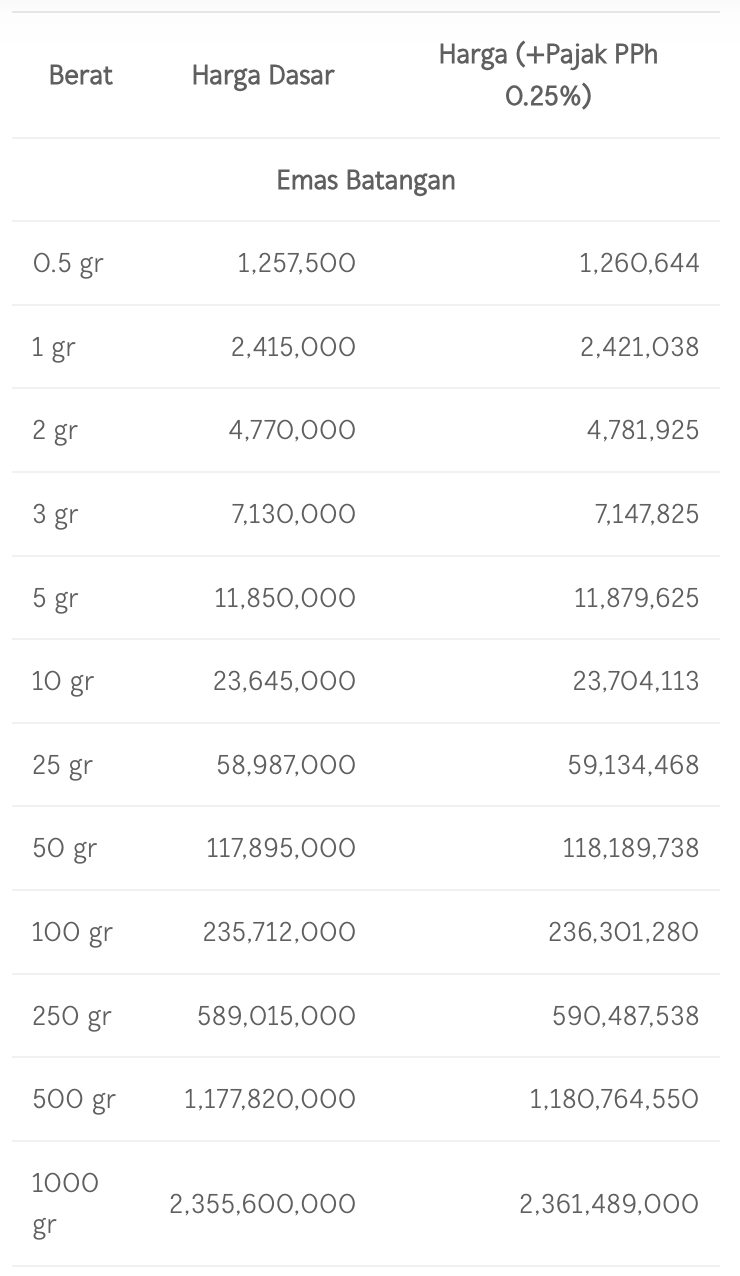Viewport: 740px width, 1276px height.
Task: Click taxed price 1,180,764,550
Action: [614, 1099]
